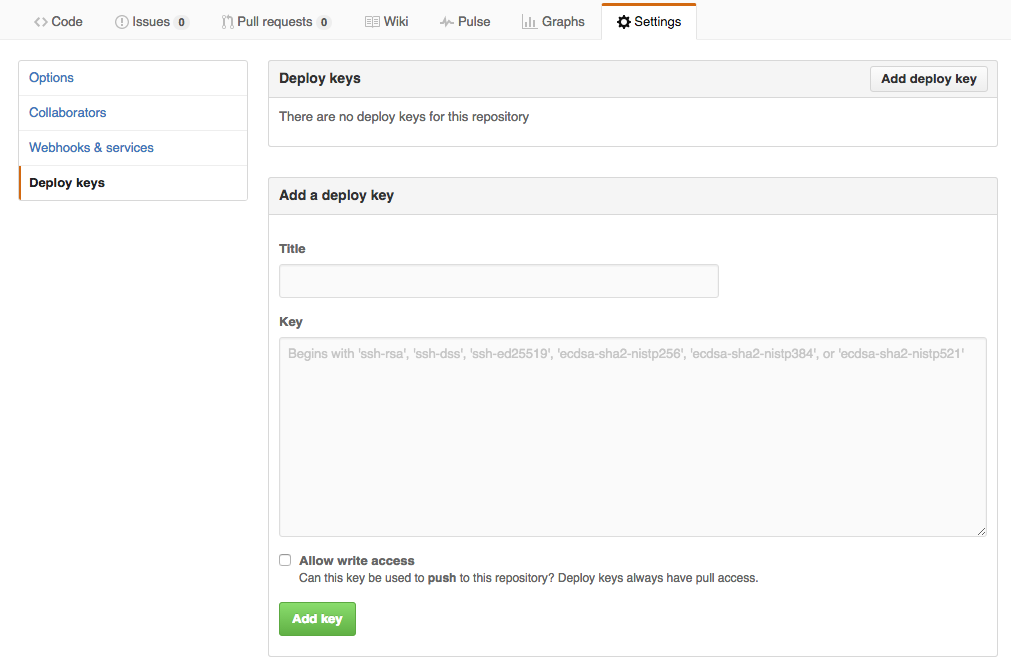
Task: Click the Wiki book icon
Action: [x=372, y=22]
